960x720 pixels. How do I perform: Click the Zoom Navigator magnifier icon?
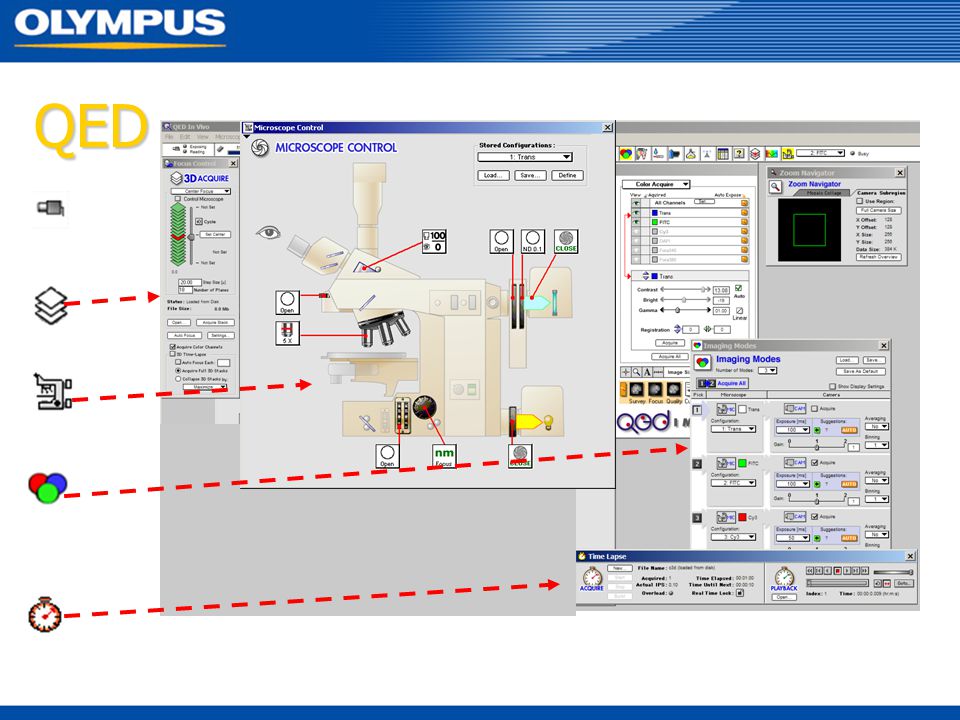click(775, 187)
